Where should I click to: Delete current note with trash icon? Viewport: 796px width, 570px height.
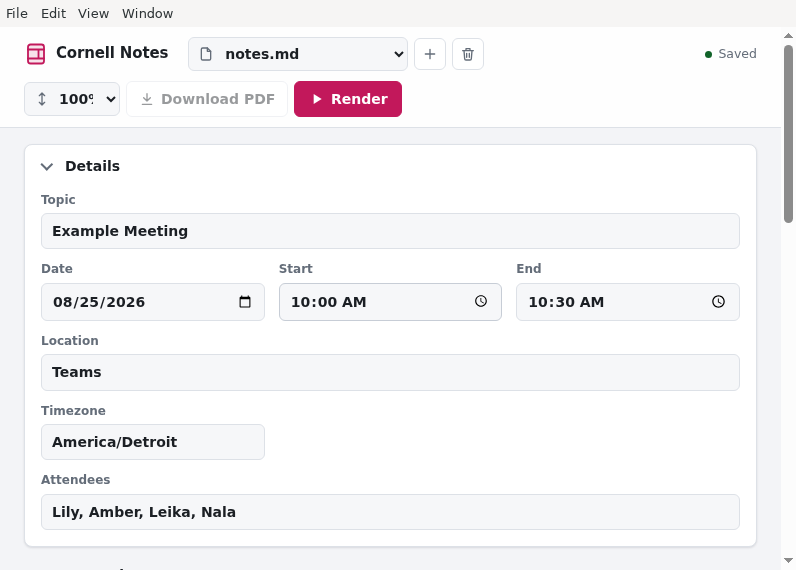[468, 54]
